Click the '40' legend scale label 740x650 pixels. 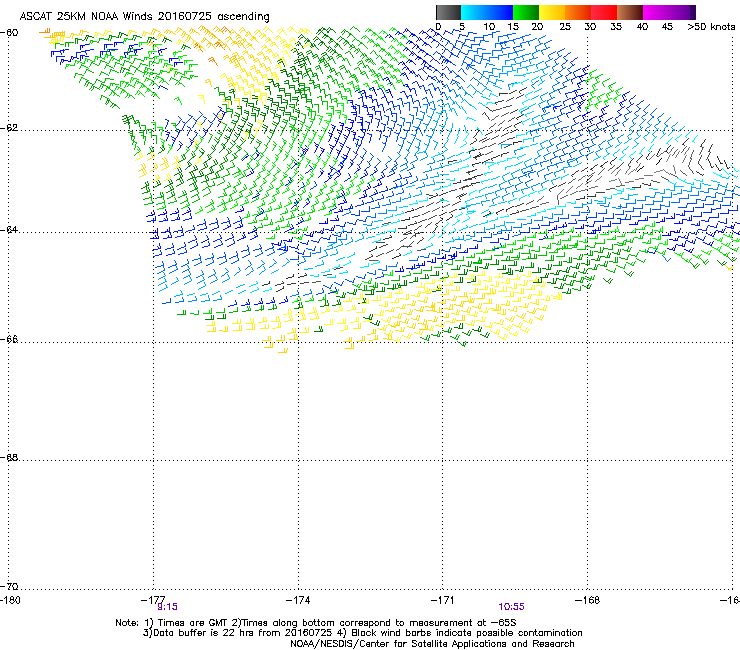(x=642, y=26)
